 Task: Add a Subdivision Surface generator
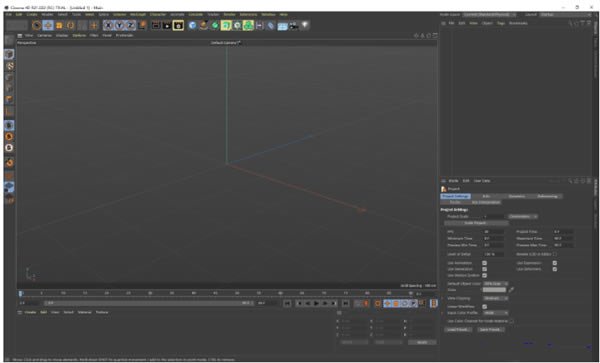[x=215, y=26]
